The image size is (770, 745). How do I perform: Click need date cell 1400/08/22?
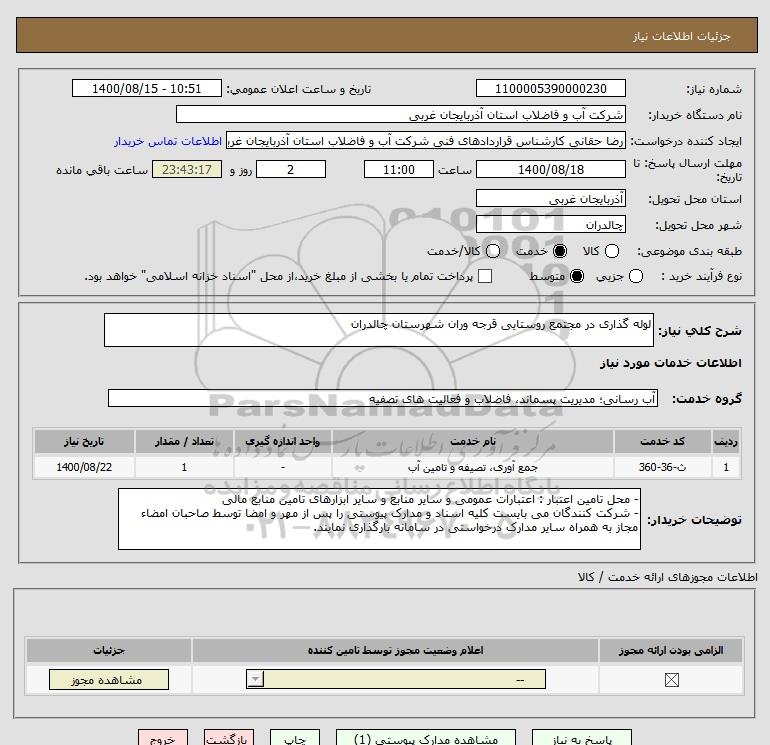point(84,467)
